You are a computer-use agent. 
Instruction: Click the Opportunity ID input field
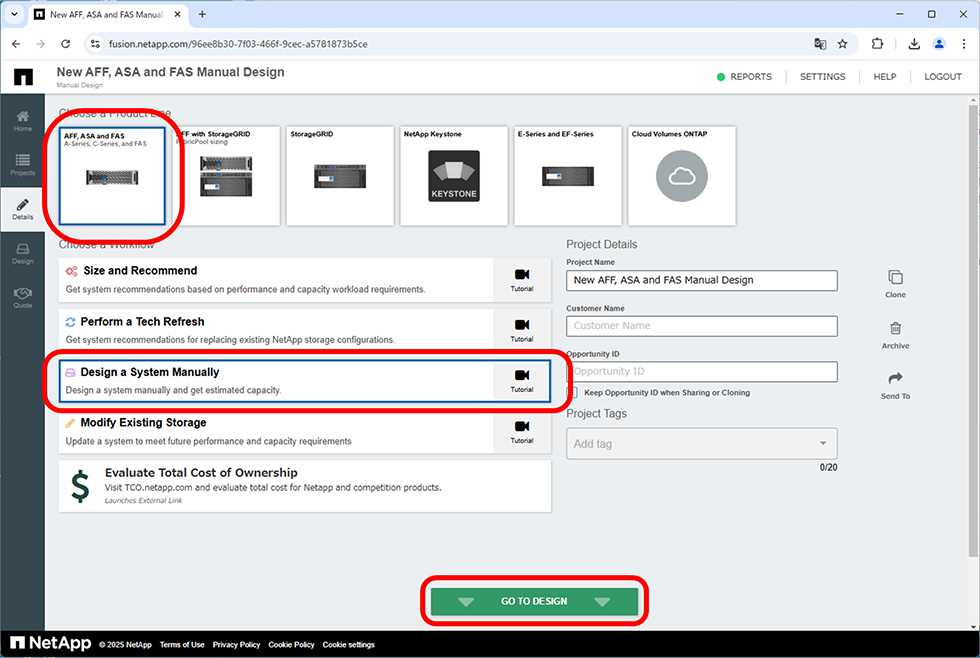[702, 371]
